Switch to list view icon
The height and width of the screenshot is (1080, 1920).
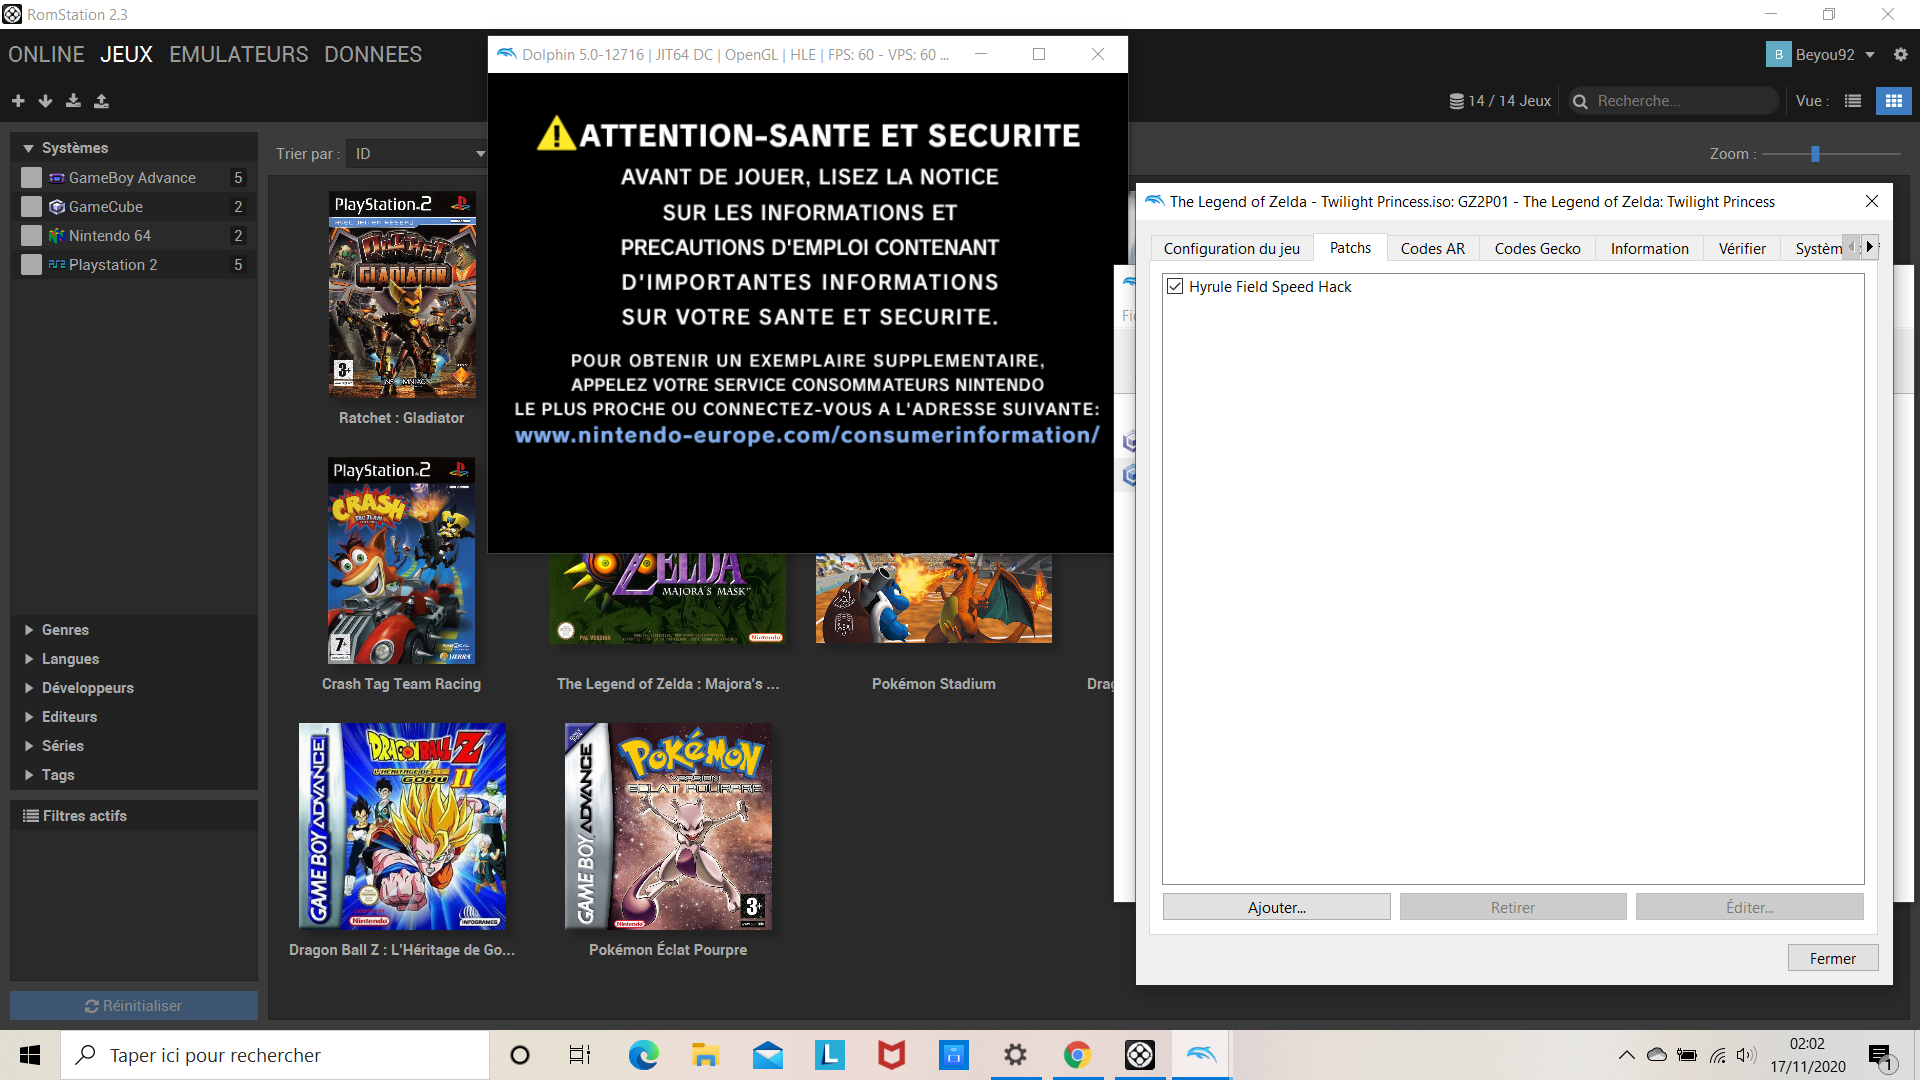pyautogui.click(x=1853, y=101)
